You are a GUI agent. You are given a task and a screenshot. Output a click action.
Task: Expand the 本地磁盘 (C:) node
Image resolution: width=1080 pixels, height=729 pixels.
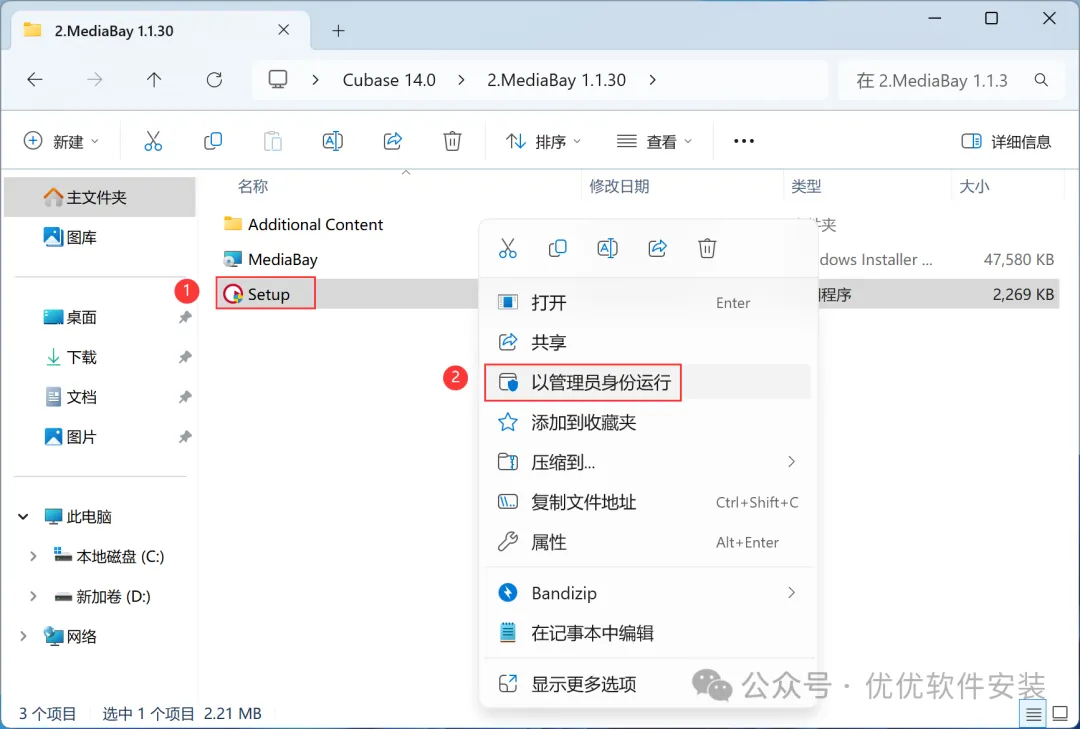pos(32,556)
